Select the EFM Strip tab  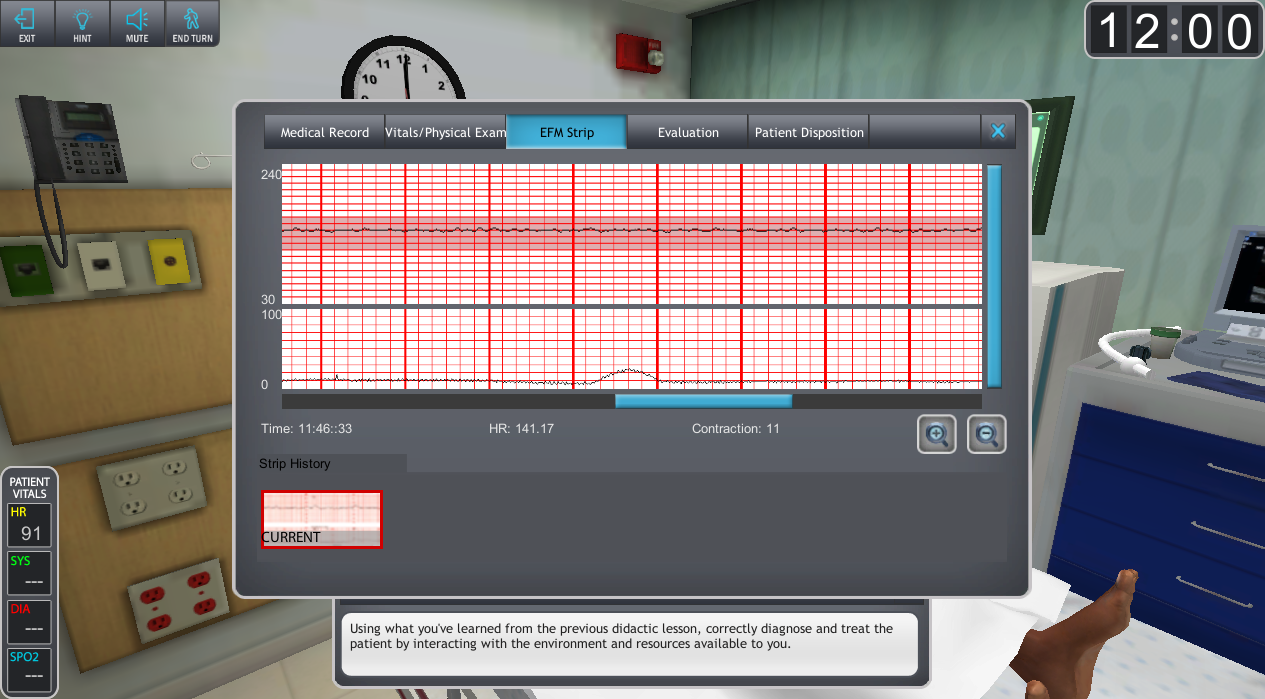[566, 132]
